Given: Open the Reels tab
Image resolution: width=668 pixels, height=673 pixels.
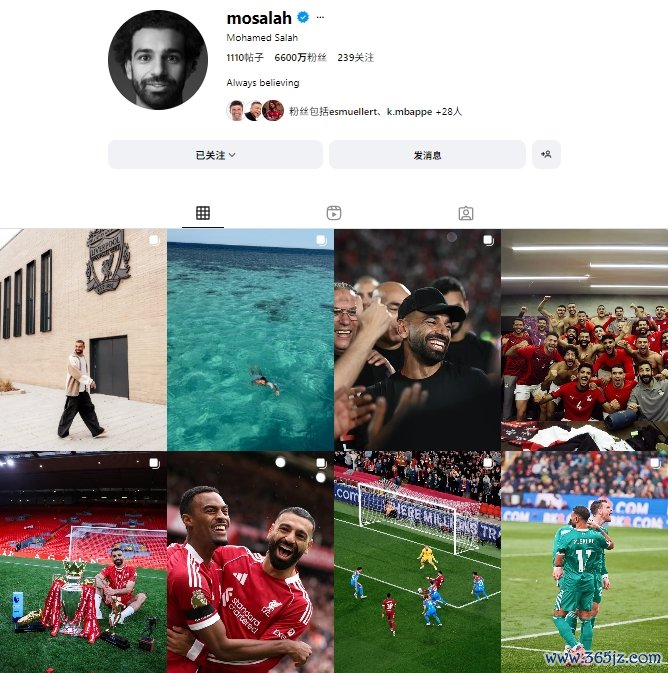Looking at the screenshot, I should click(334, 213).
